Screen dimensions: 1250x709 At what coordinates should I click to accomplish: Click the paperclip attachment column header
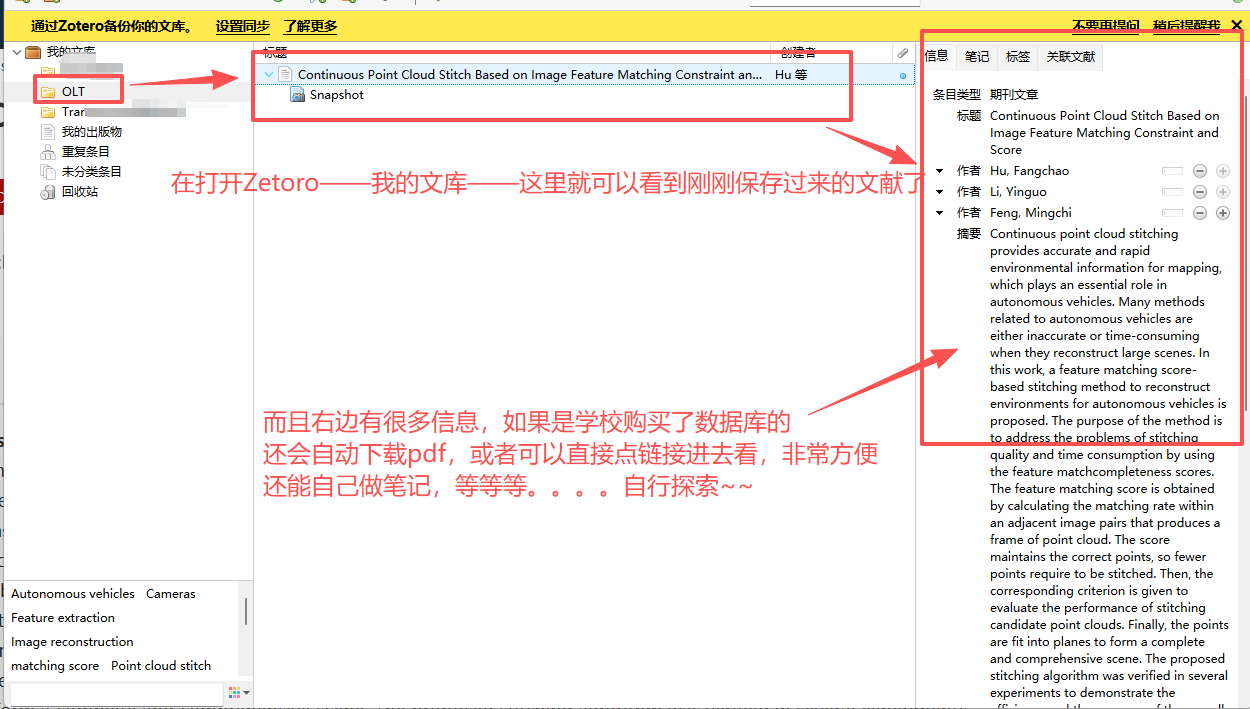pos(902,53)
